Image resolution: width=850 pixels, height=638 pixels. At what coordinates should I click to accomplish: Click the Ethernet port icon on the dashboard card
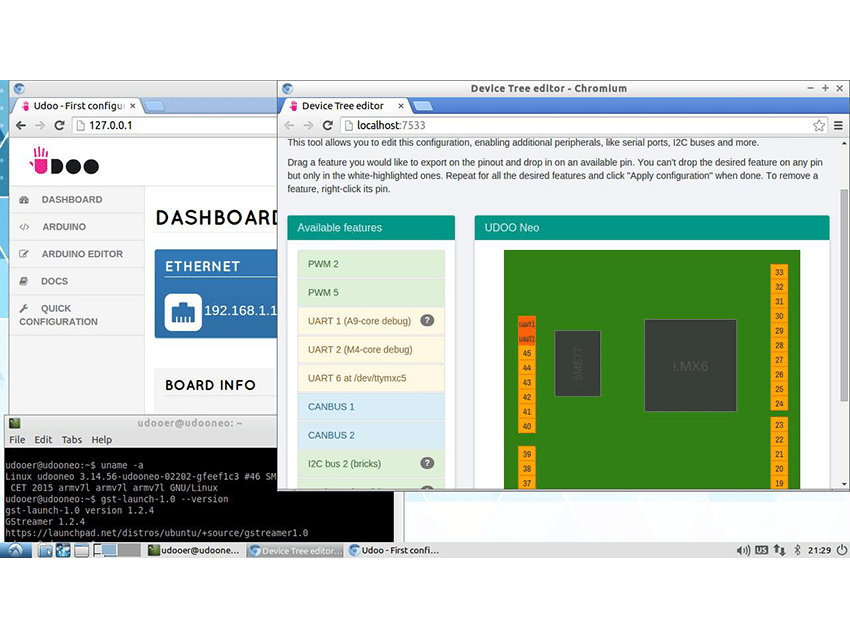(x=183, y=312)
